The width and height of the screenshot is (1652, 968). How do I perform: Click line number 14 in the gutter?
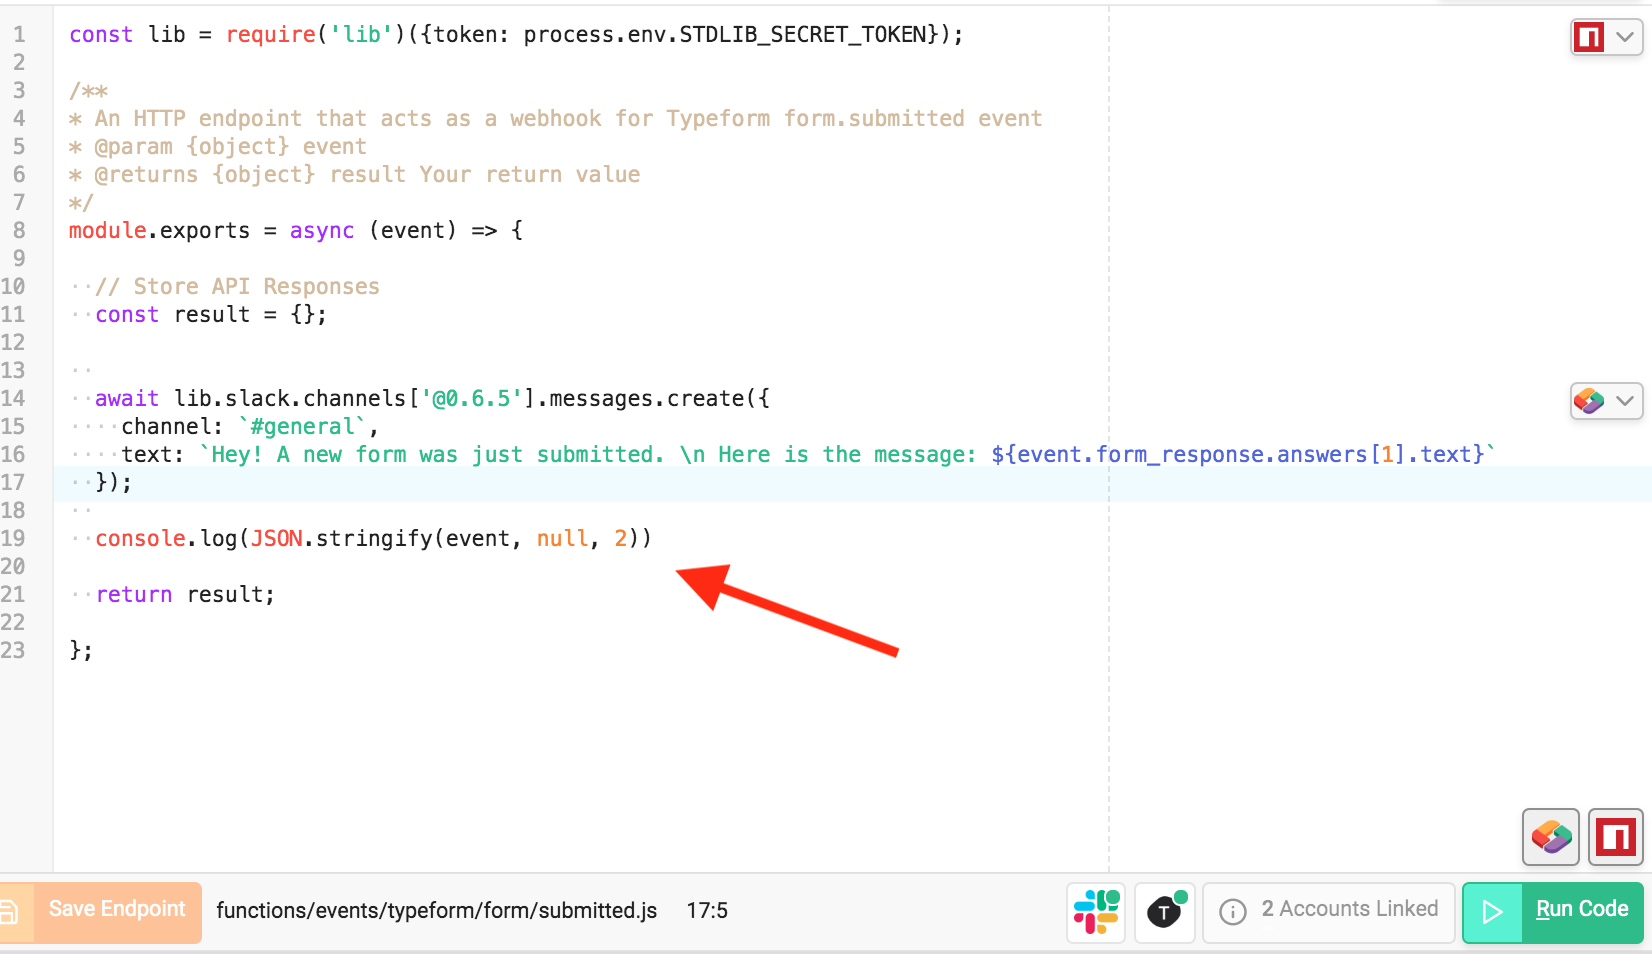pos(13,398)
